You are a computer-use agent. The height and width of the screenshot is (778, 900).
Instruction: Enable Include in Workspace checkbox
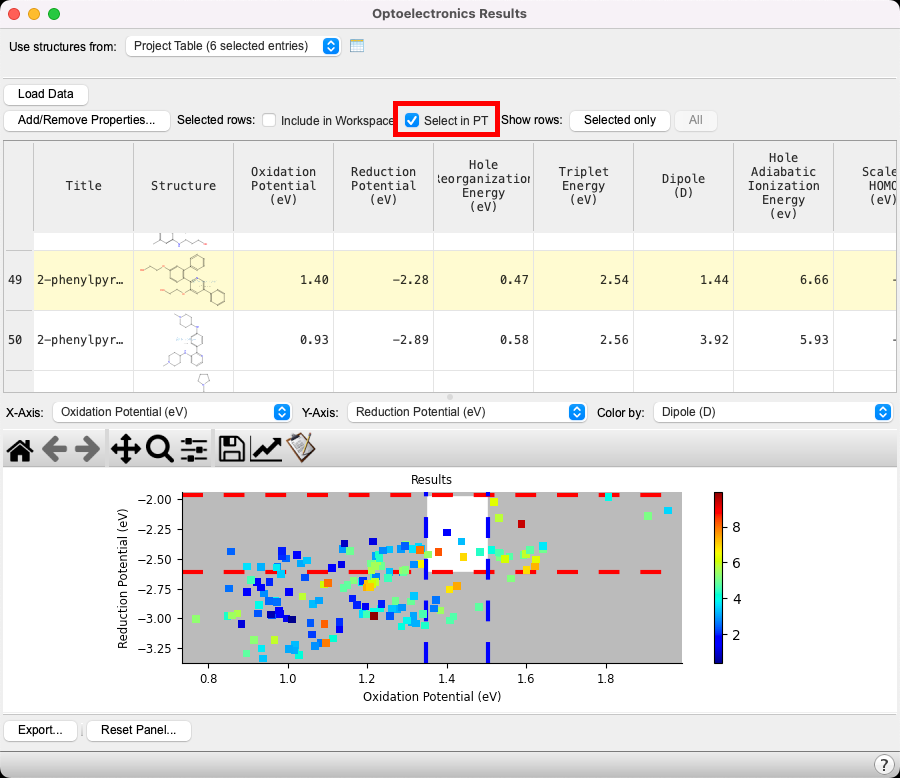click(x=269, y=120)
